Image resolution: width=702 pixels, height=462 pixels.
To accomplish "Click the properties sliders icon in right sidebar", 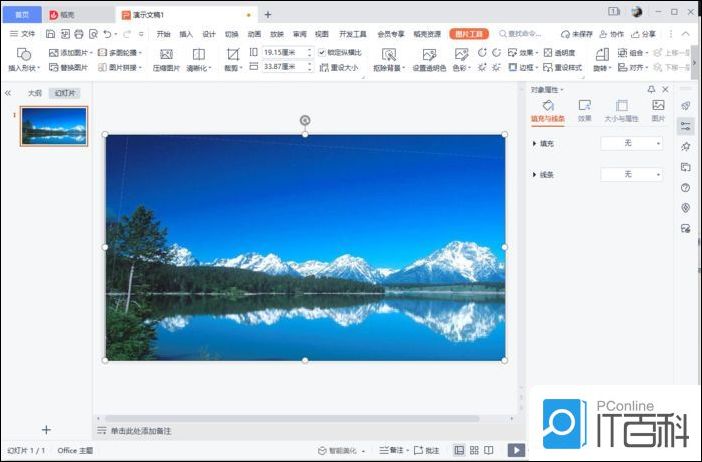I will pyautogui.click(x=685, y=126).
